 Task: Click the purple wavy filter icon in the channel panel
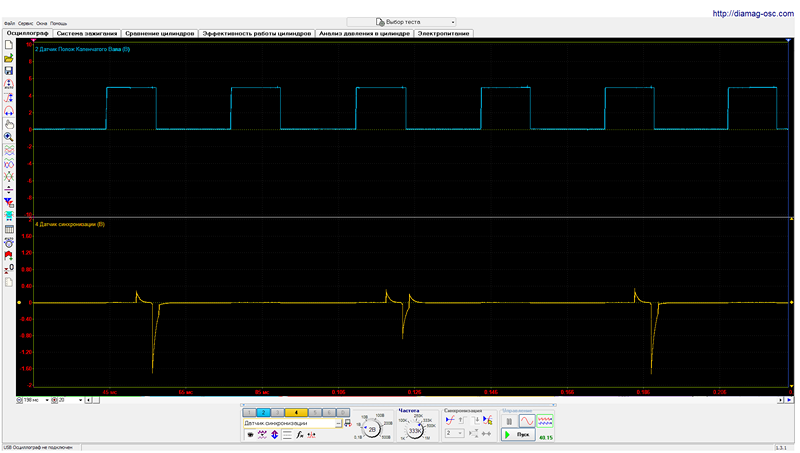[x=262, y=435]
